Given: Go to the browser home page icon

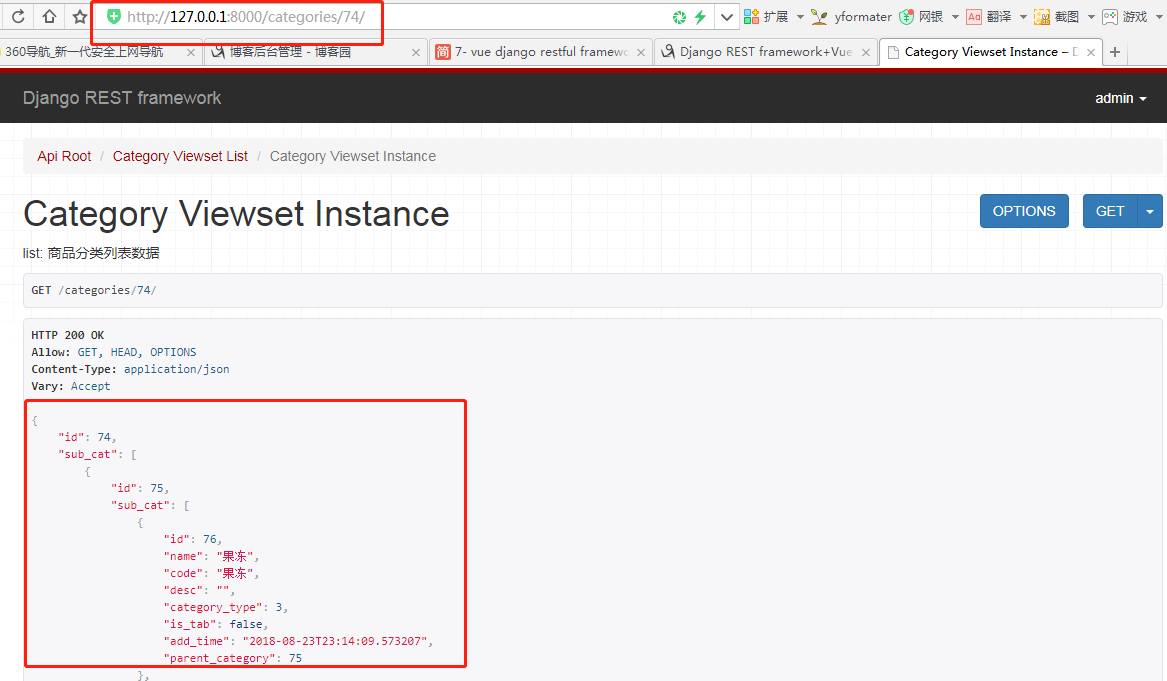Looking at the screenshot, I should tap(49, 16).
